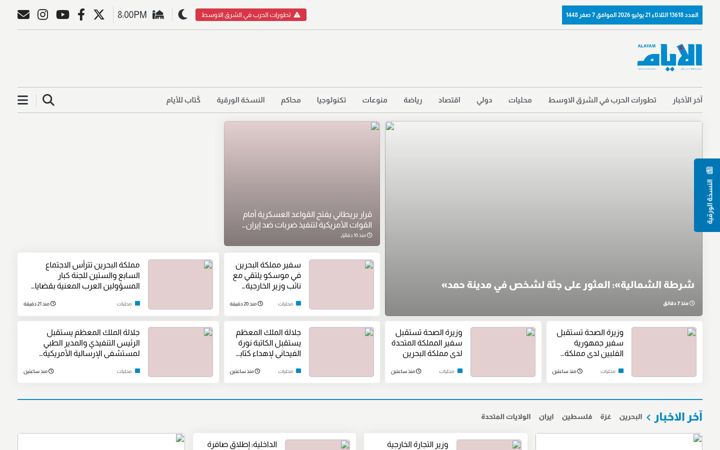Image resolution: width=720 pixels, height=450 pixels.
Task: Open the hamburger menu icon
Action: [x=23, y=100]
